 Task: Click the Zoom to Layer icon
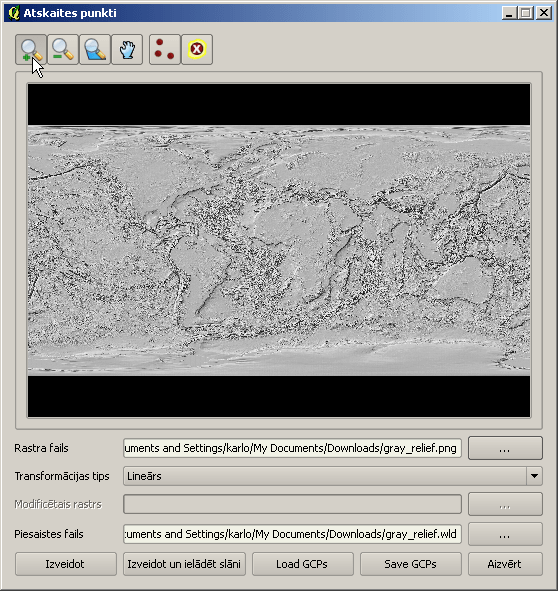(x=95, y=49)
